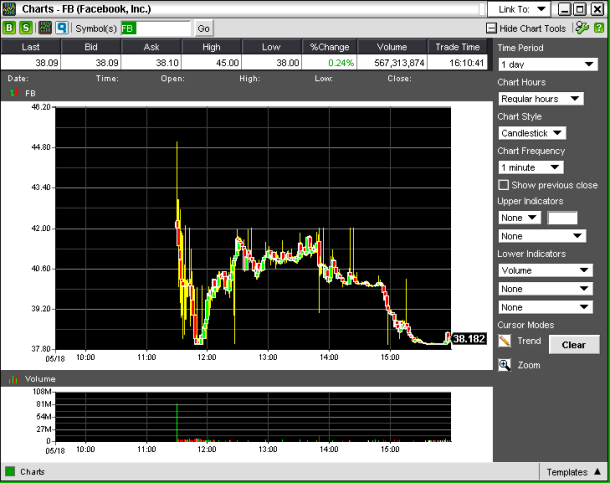
Task: Click the %Change column header
Action: coord(329,47)
